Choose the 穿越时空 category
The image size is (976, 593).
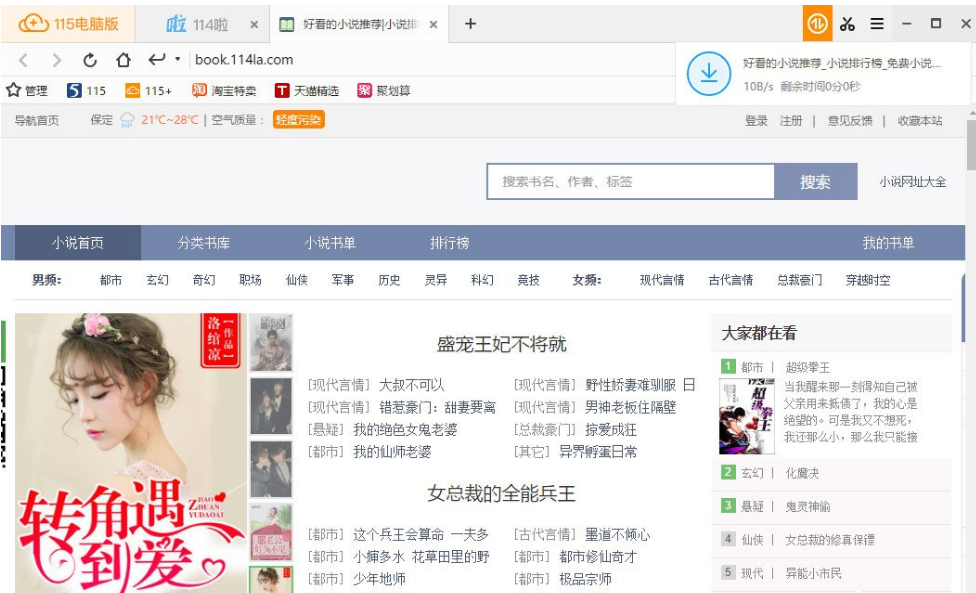[x=868, y=280]
